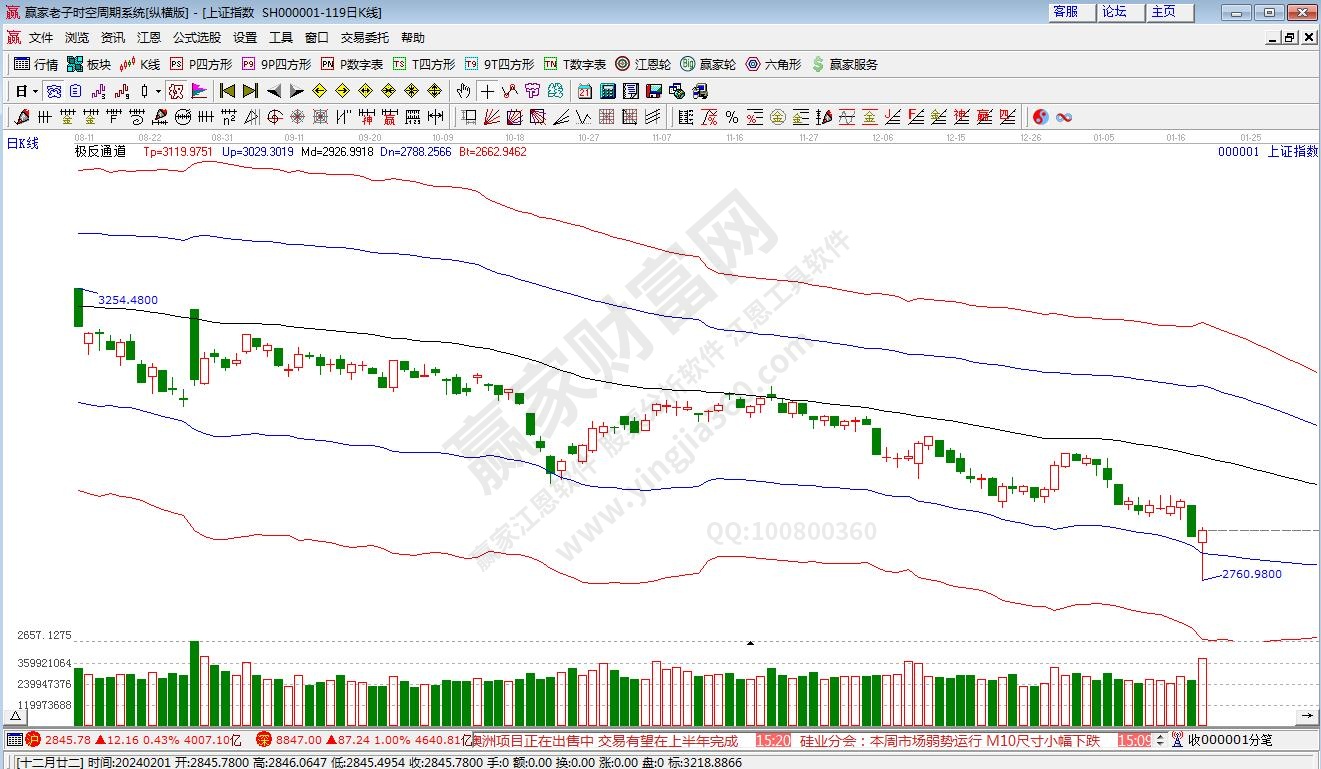Image resolution: width=1321 pixels, height=769 pixels.
Task: Click the horizontal scrollbar right arrow
Action: click(x=1307, y=716)
